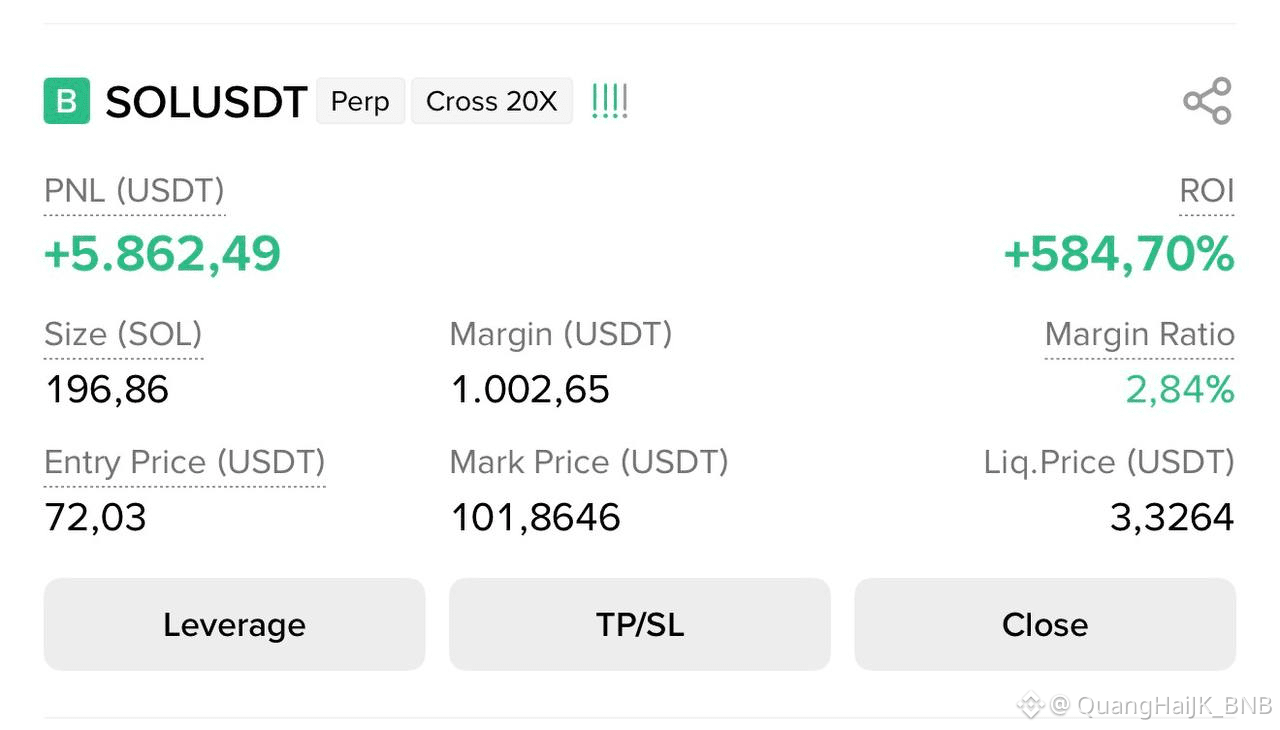The width and height of the screenshot is (1280, 730).
Task: Select the +584,70% ROI value
Action: click(1119, 254)
